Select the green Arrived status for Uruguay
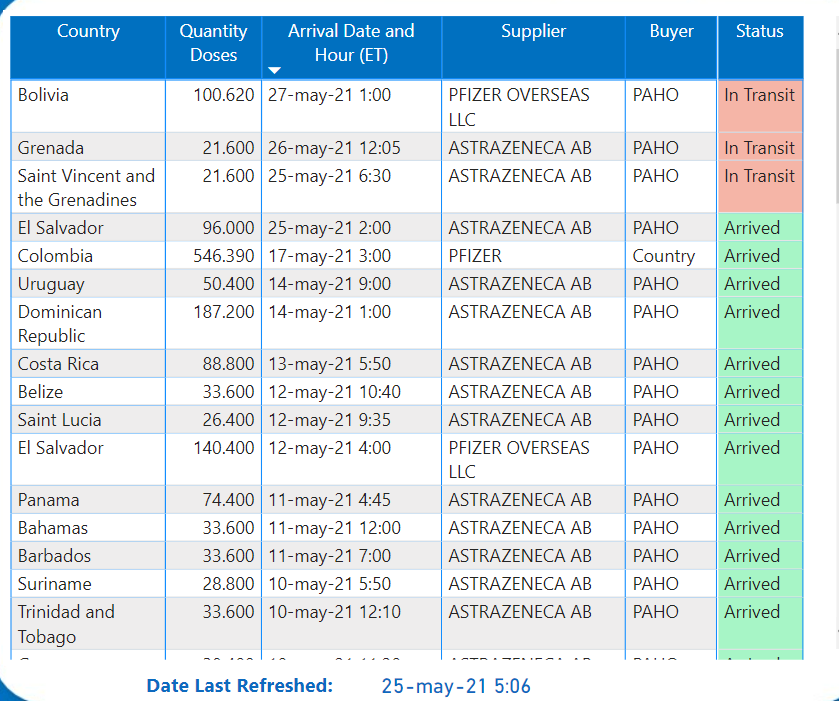The image size is (839, 701). [752, 284]
